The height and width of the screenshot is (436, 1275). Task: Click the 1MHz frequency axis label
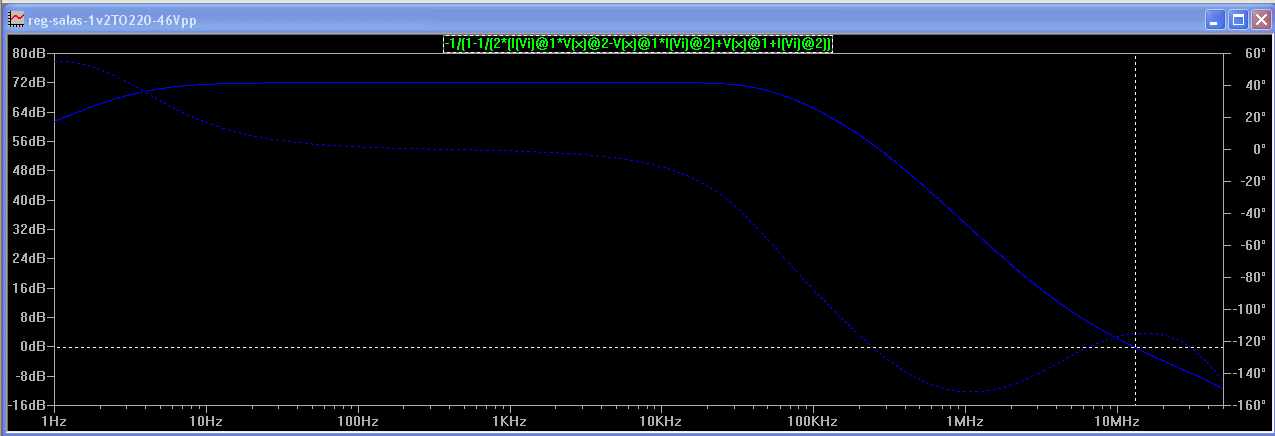coord(965,423)
